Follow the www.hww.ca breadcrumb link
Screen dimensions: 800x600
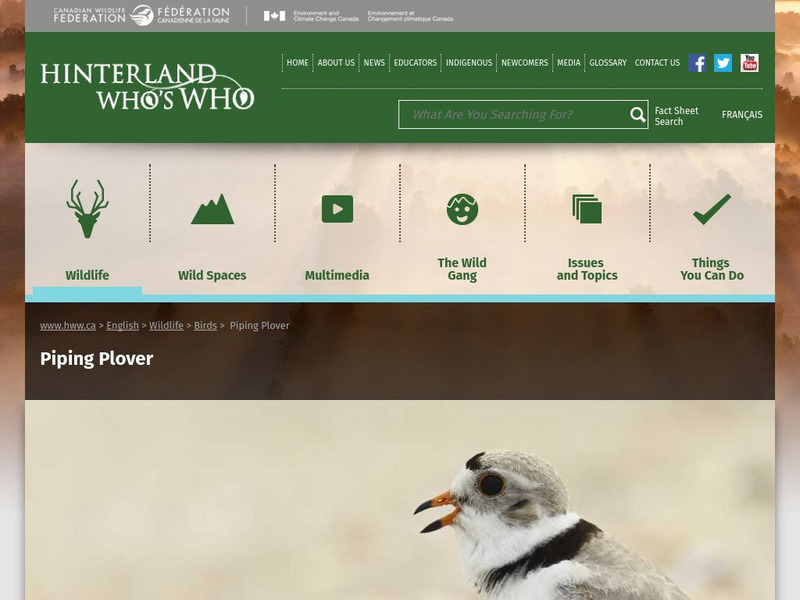point(68,326)
